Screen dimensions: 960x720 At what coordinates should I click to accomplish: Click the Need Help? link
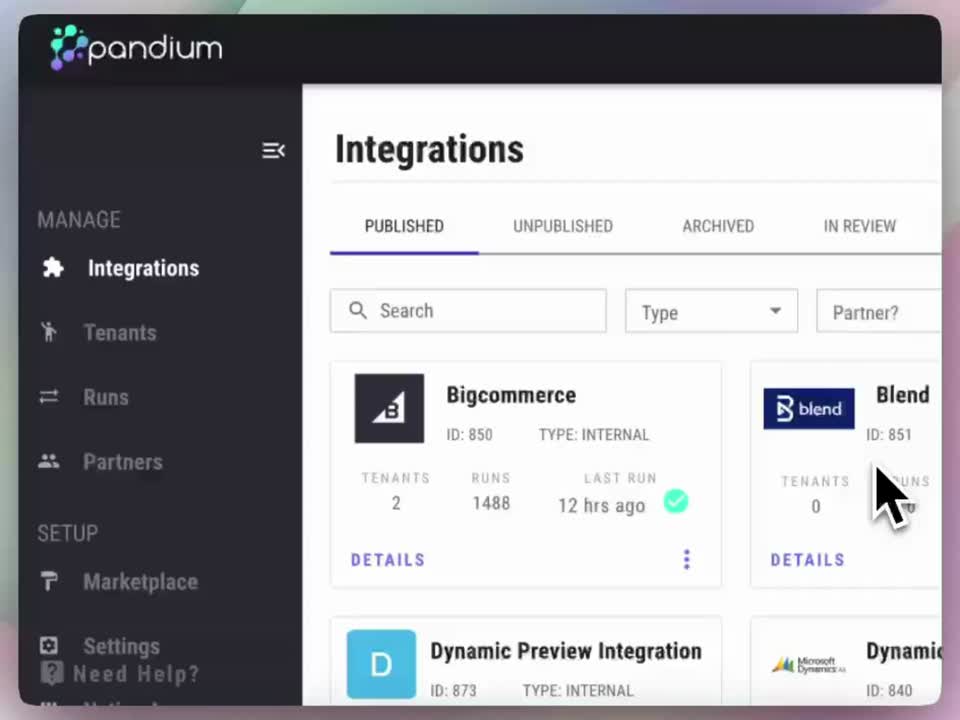136,674
